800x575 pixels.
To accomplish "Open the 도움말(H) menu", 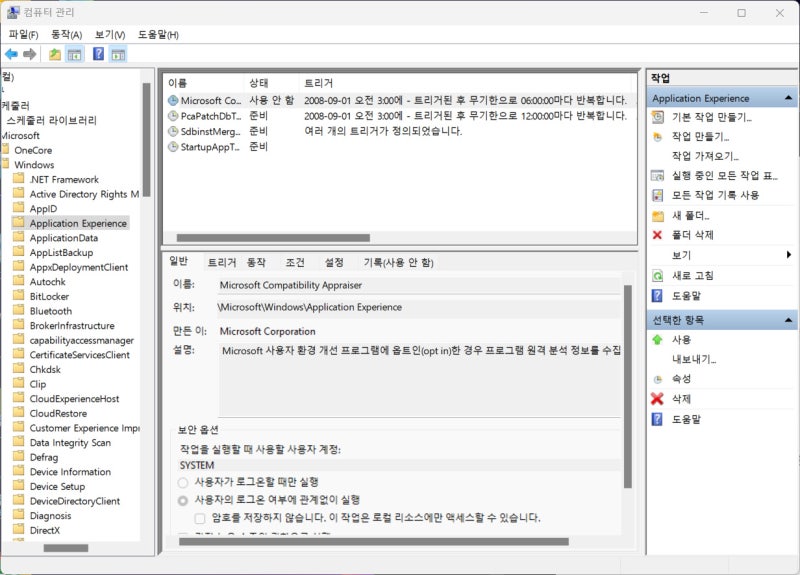I will coord(158,35).
